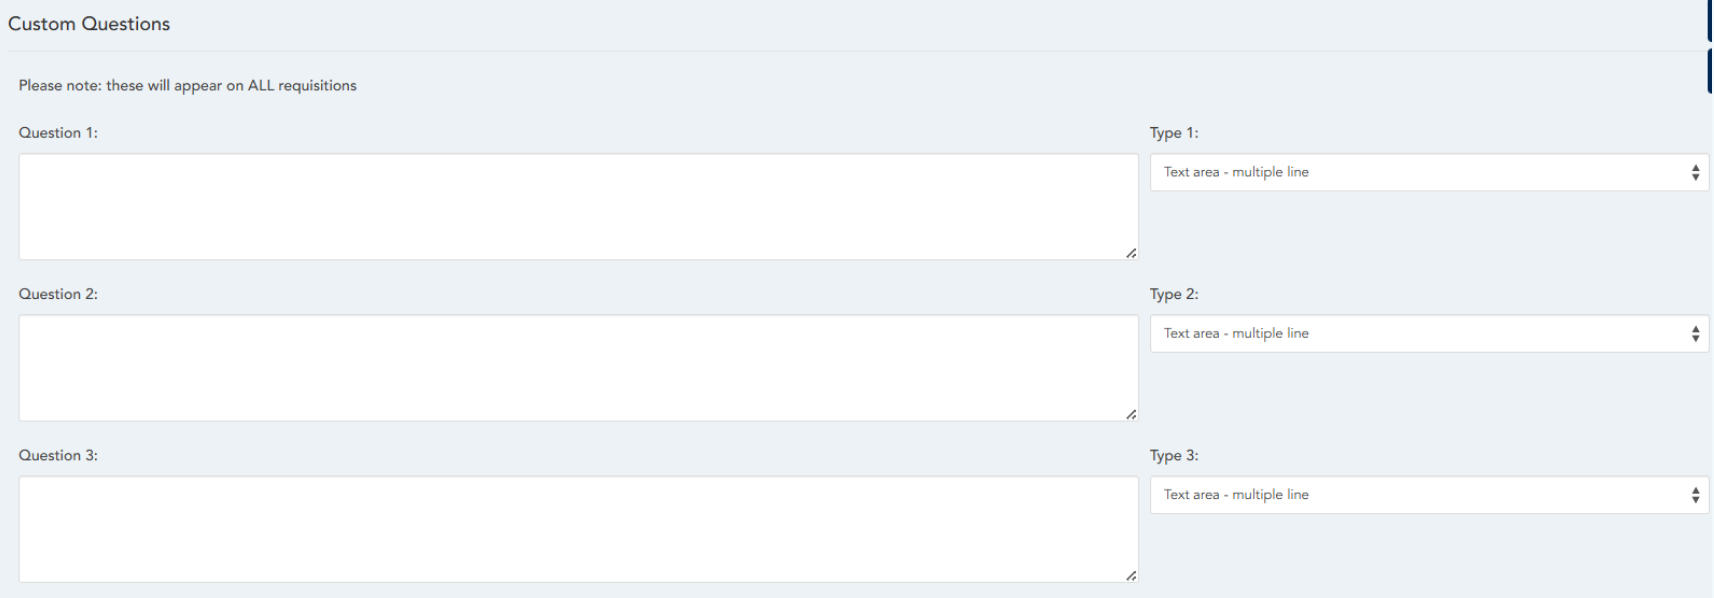Select the Question 3 textarea resize corner

(1131, 575)
